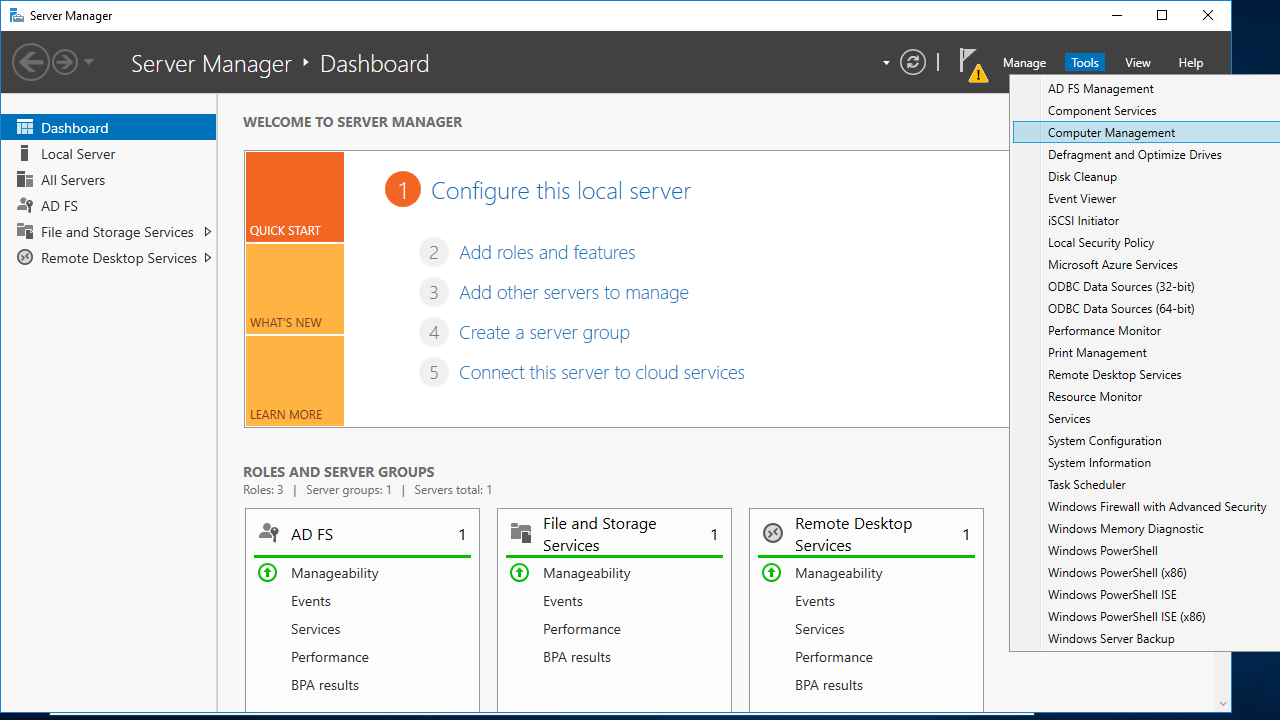Click the refresh dashboard icon

click(912, 63)
